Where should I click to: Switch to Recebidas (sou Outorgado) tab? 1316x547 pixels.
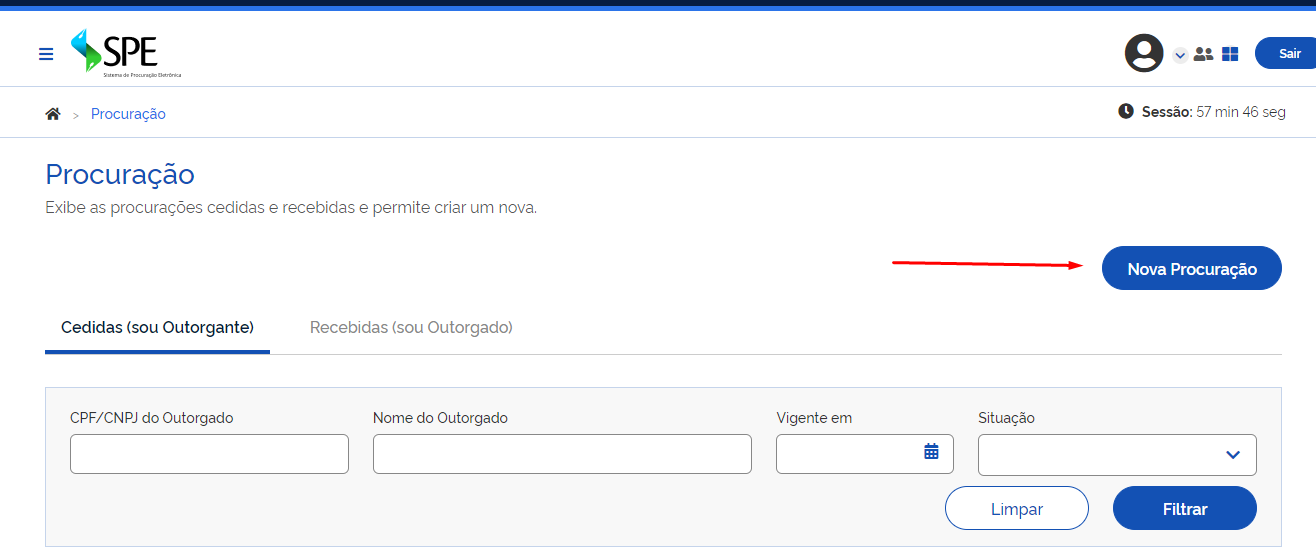tap(411, 328)
